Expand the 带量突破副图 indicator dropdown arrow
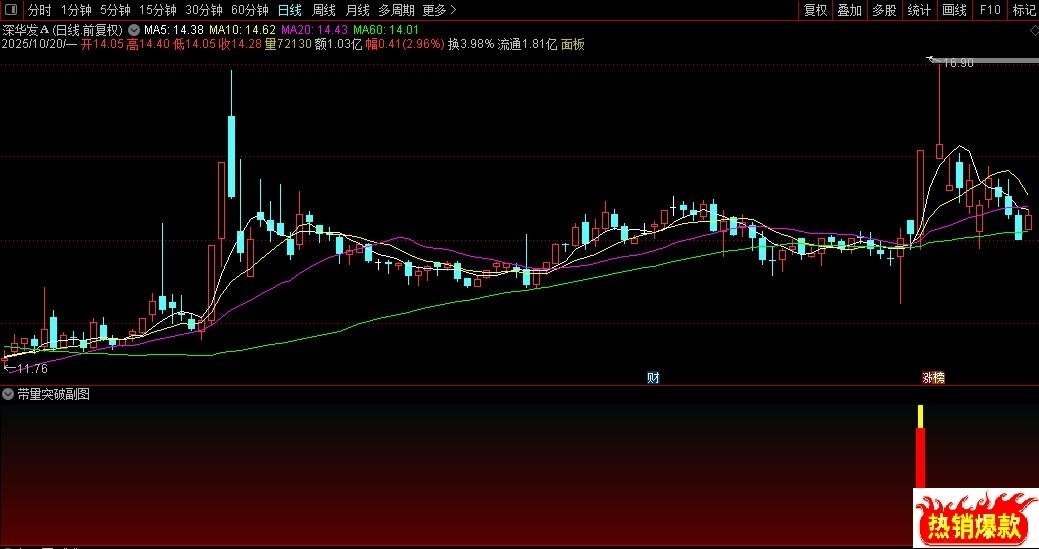 (x=8, y=395)
